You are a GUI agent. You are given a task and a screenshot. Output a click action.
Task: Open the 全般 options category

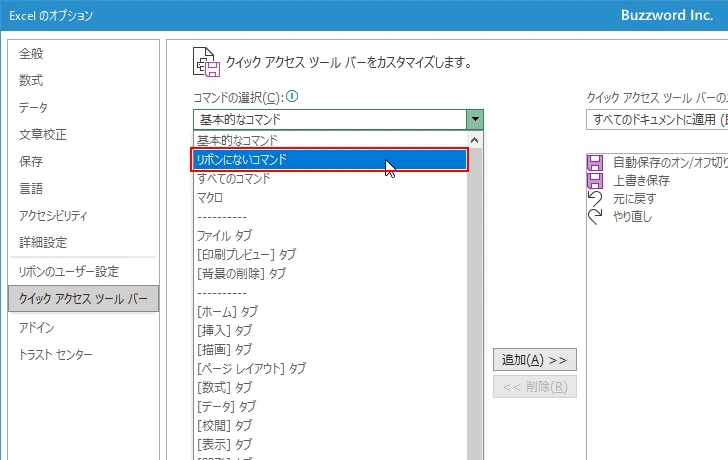84,54
